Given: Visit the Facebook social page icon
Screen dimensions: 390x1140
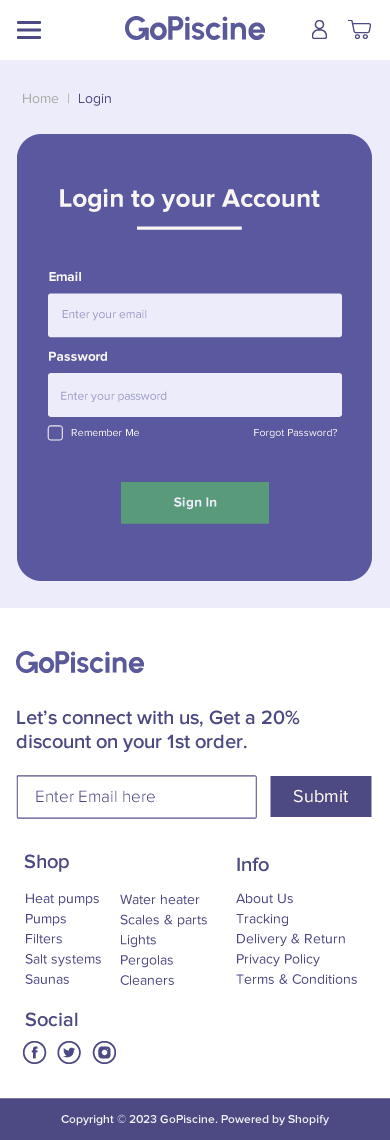Looking at the screenshot, I should tap(34, 1052).
